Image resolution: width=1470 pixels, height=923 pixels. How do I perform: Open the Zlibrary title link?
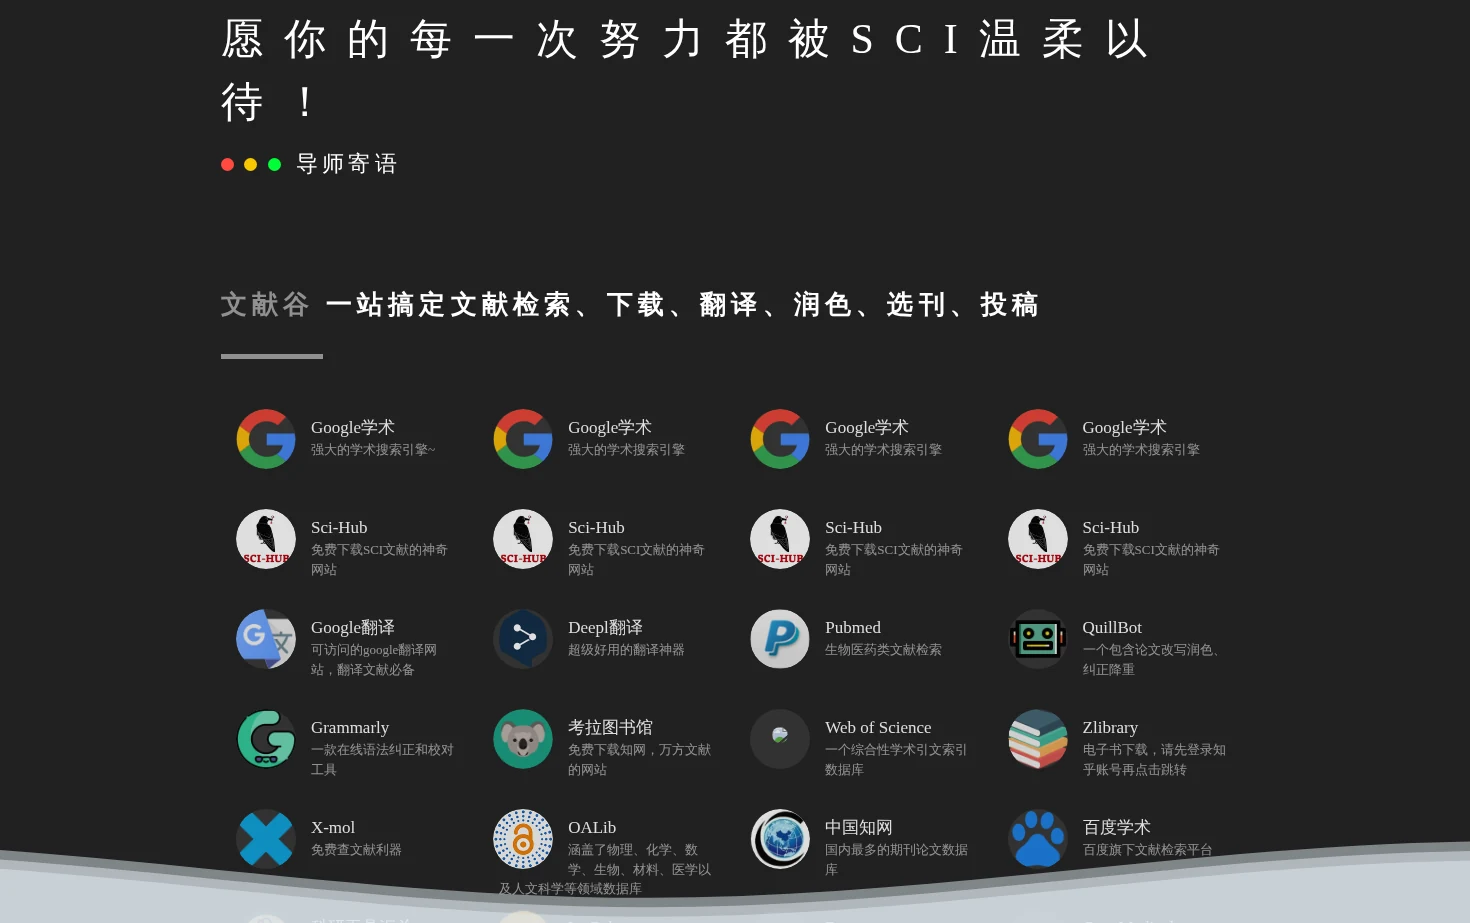(x=1110, y=727)
